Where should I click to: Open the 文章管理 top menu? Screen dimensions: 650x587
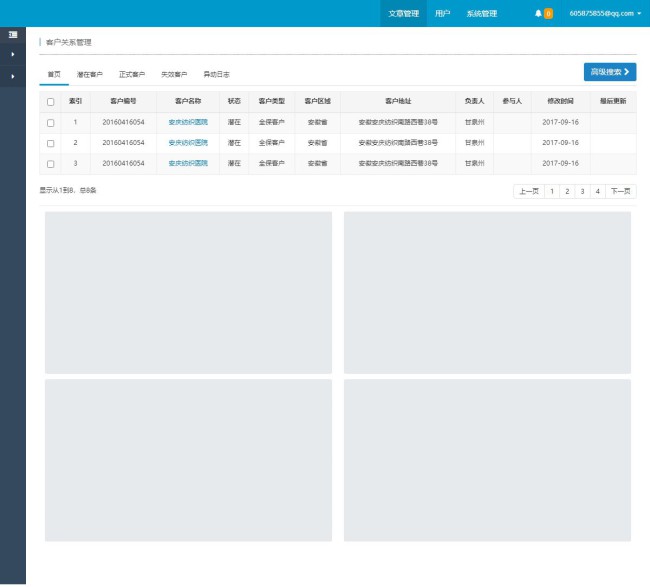(x=403, y=13)
